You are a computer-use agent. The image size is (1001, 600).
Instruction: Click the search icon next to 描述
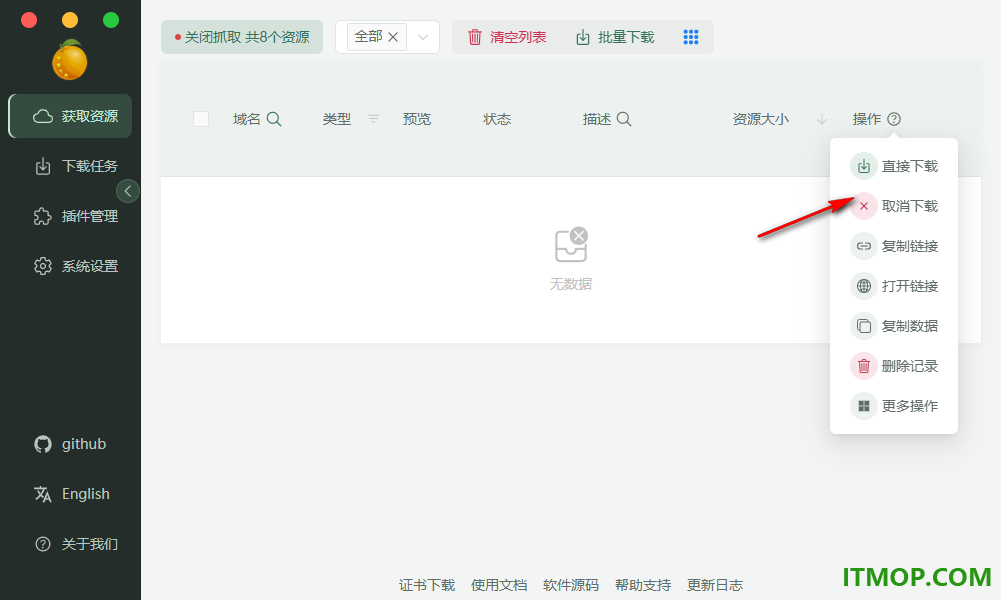(x=624, y=119)
